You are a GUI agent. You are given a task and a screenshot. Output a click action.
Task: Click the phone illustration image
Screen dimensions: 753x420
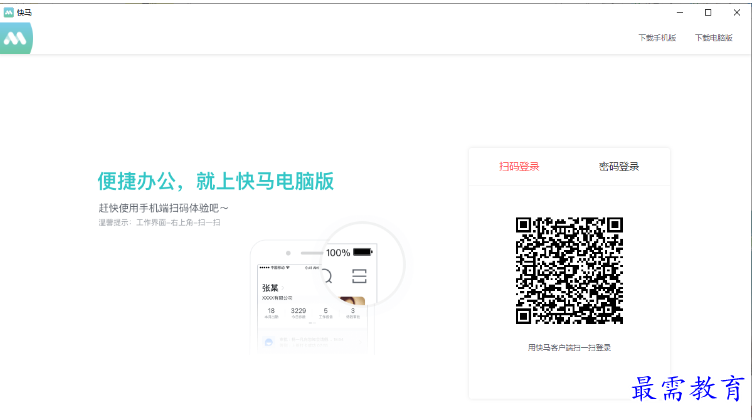point(327,288)
